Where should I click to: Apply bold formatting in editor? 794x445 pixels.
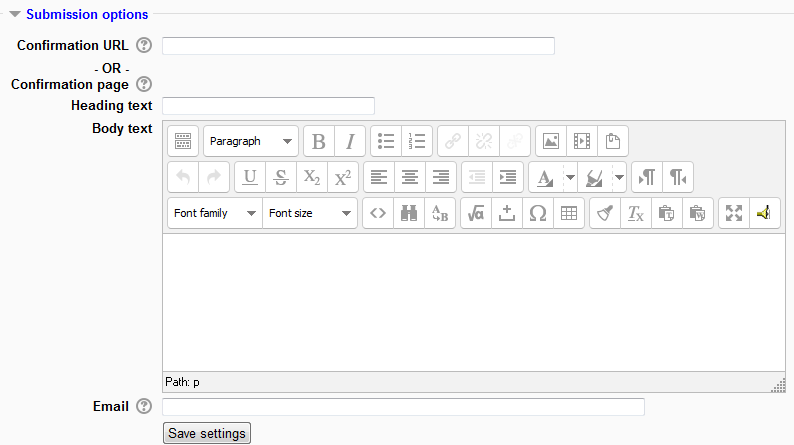coord(319,141)
